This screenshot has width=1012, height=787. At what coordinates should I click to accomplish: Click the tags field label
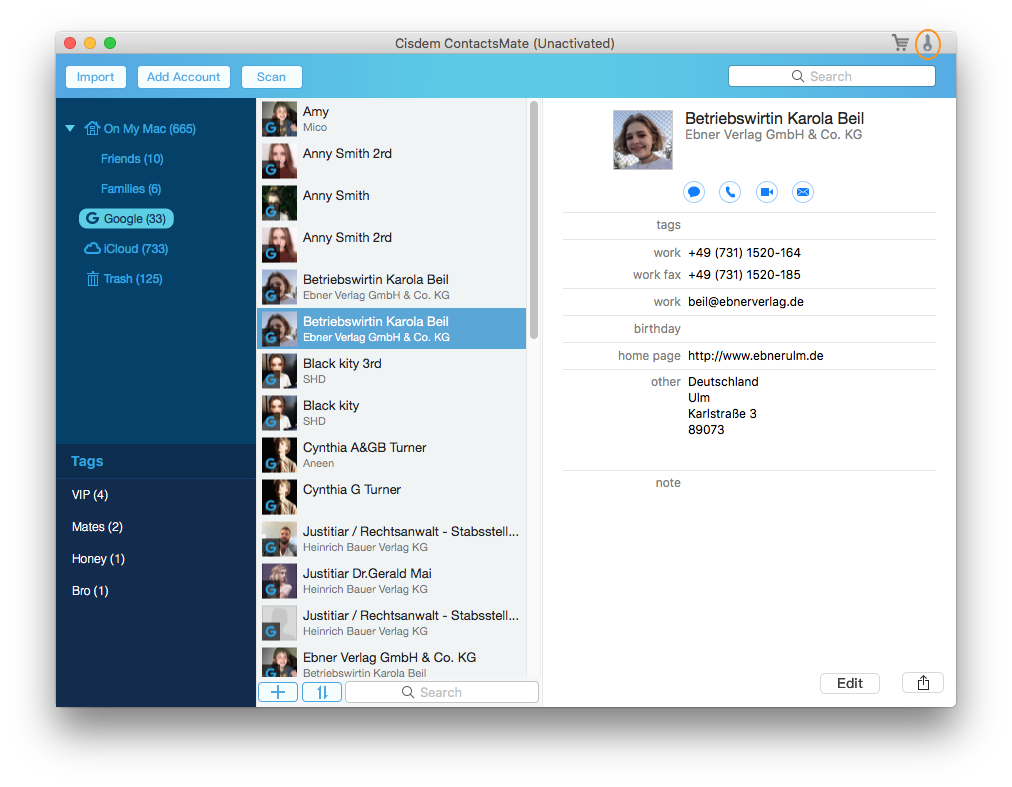click(668, 225)
